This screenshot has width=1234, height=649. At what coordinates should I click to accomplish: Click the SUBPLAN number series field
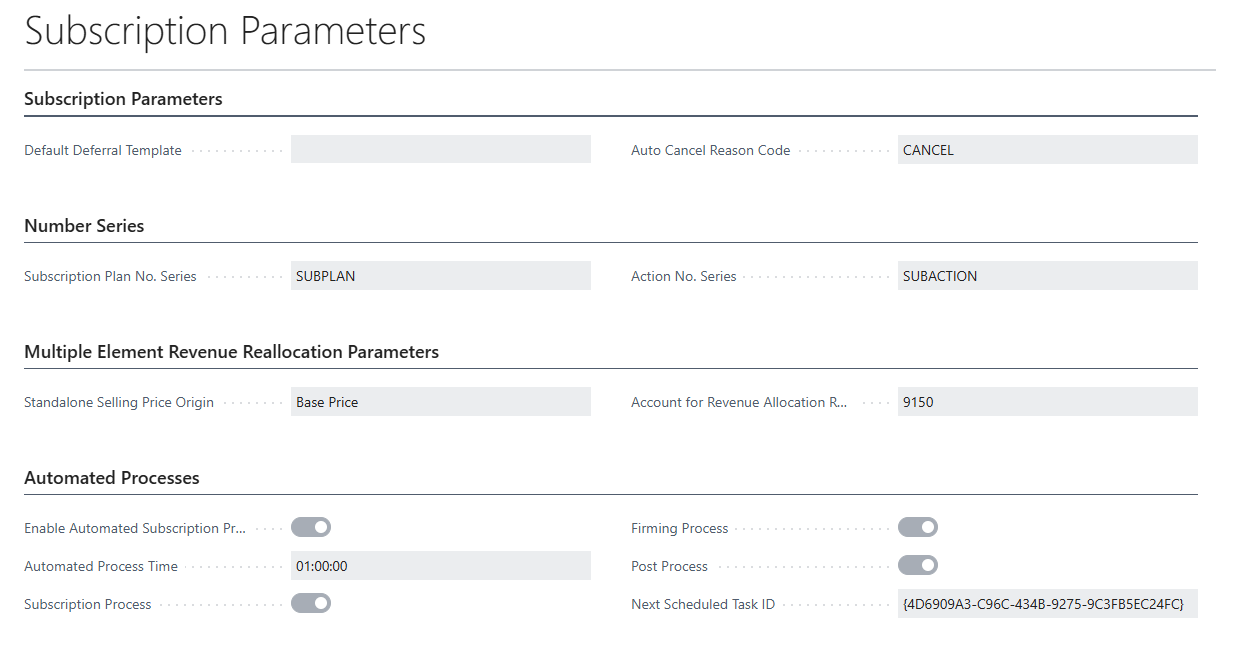pos(440,276)
